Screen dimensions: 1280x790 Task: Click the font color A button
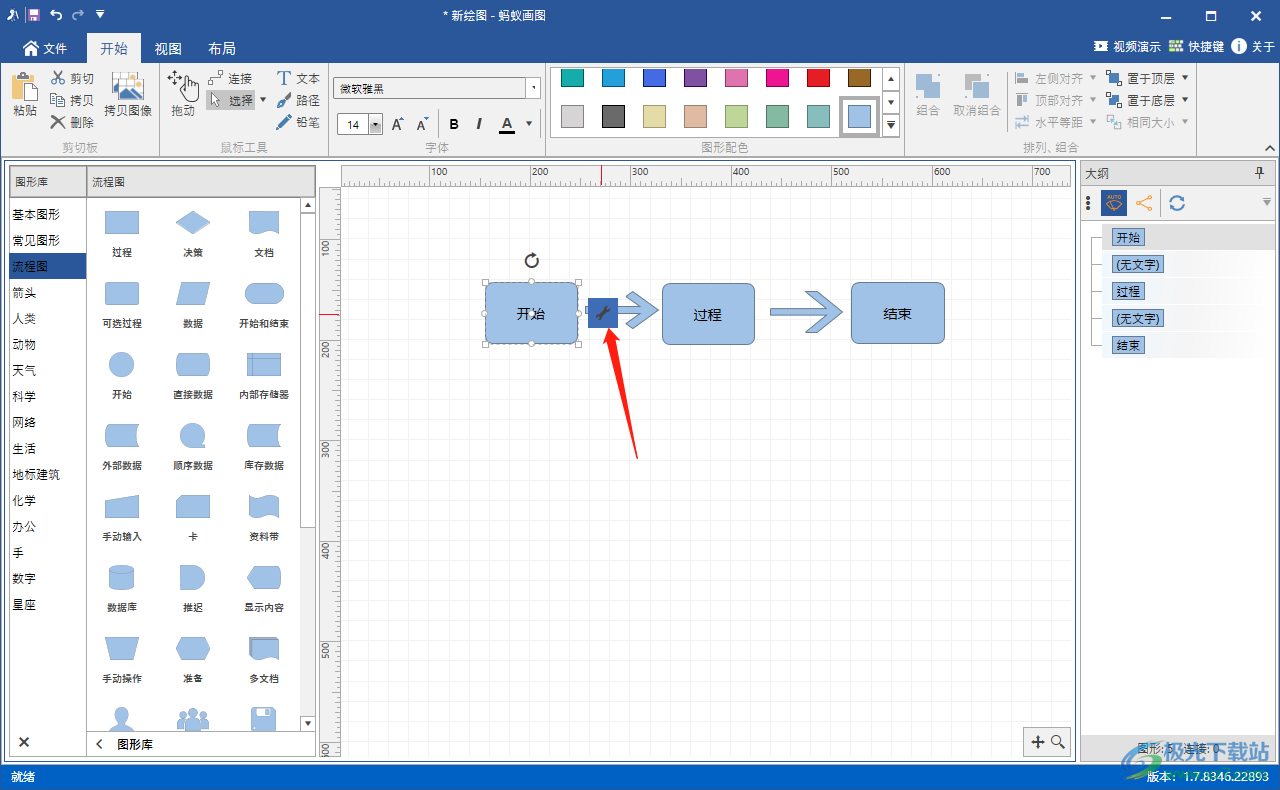507,124
